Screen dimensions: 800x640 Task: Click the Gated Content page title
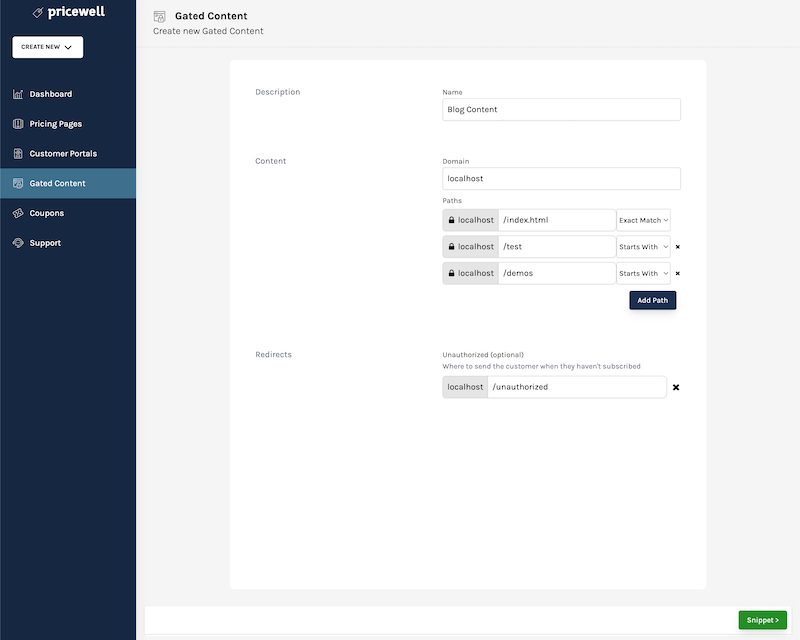[211, 16]
